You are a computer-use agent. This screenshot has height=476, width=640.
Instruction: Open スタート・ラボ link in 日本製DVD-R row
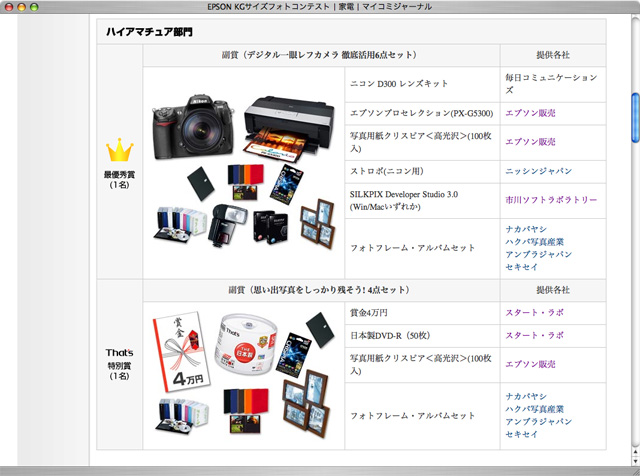pos(534,336)
